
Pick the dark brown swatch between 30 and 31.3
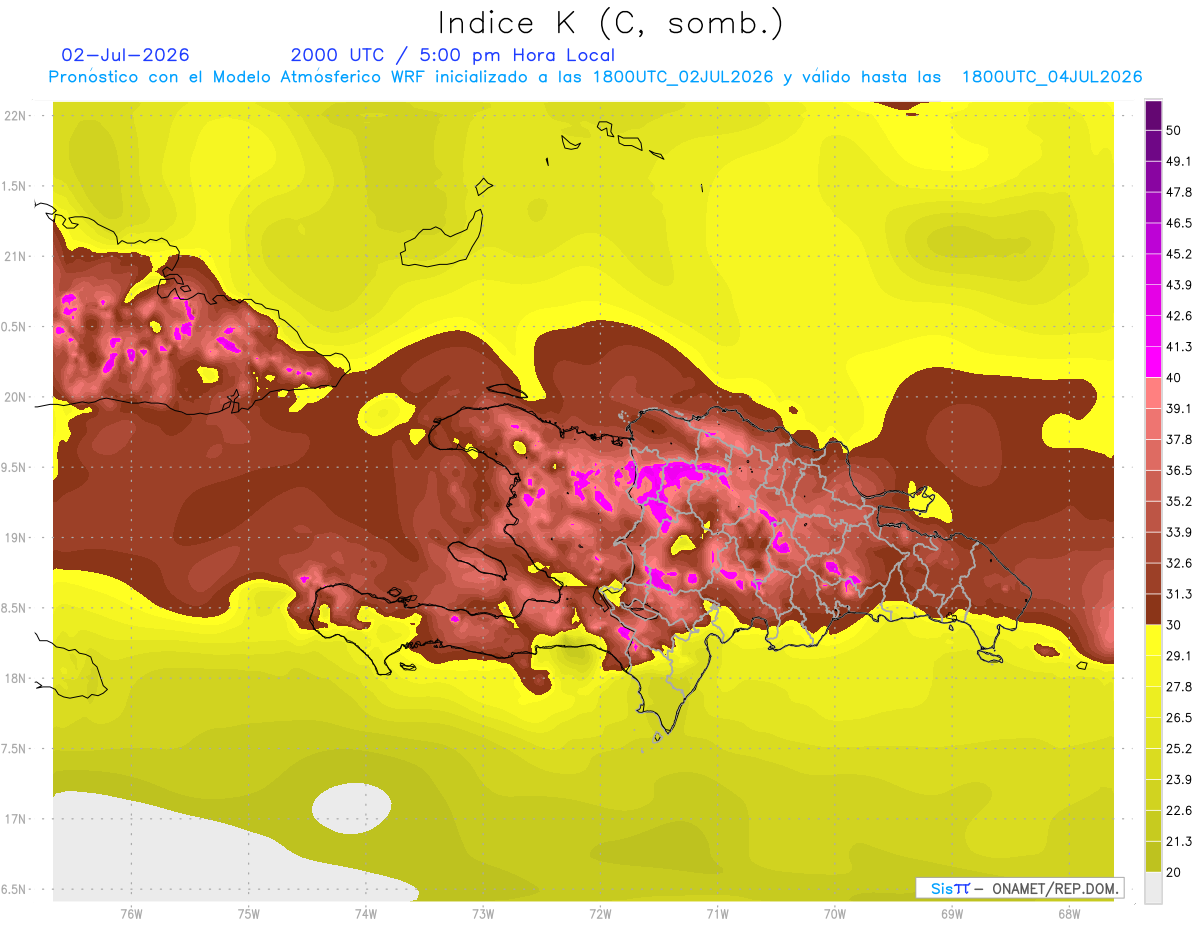[1154, 609]
